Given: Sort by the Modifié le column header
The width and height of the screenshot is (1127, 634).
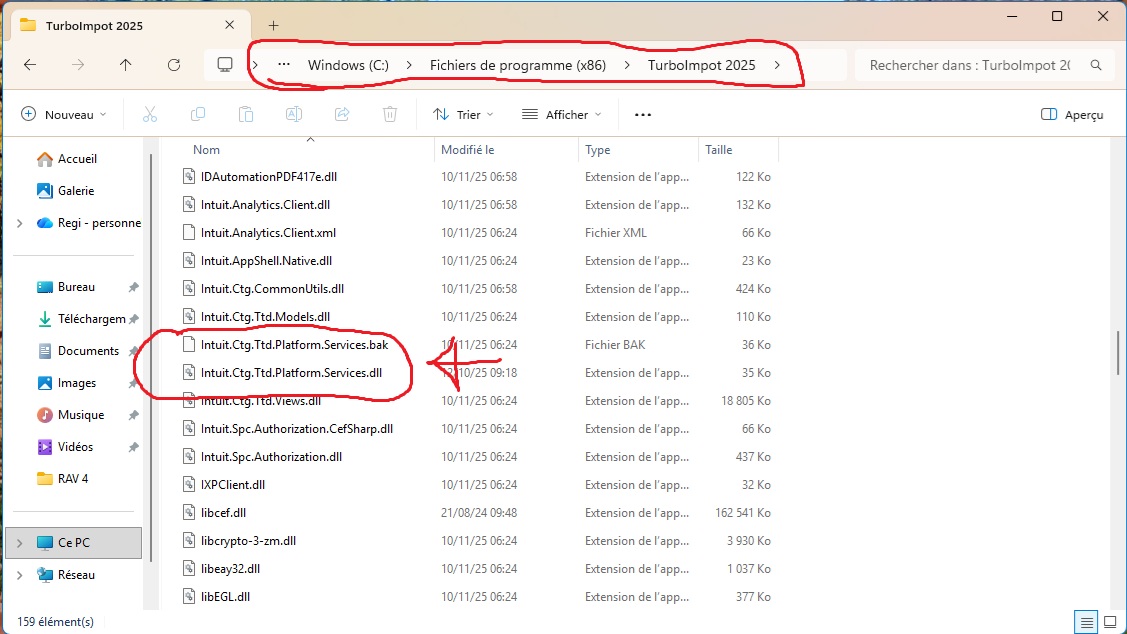Looking at the screenshot, I should click(467, 150).
